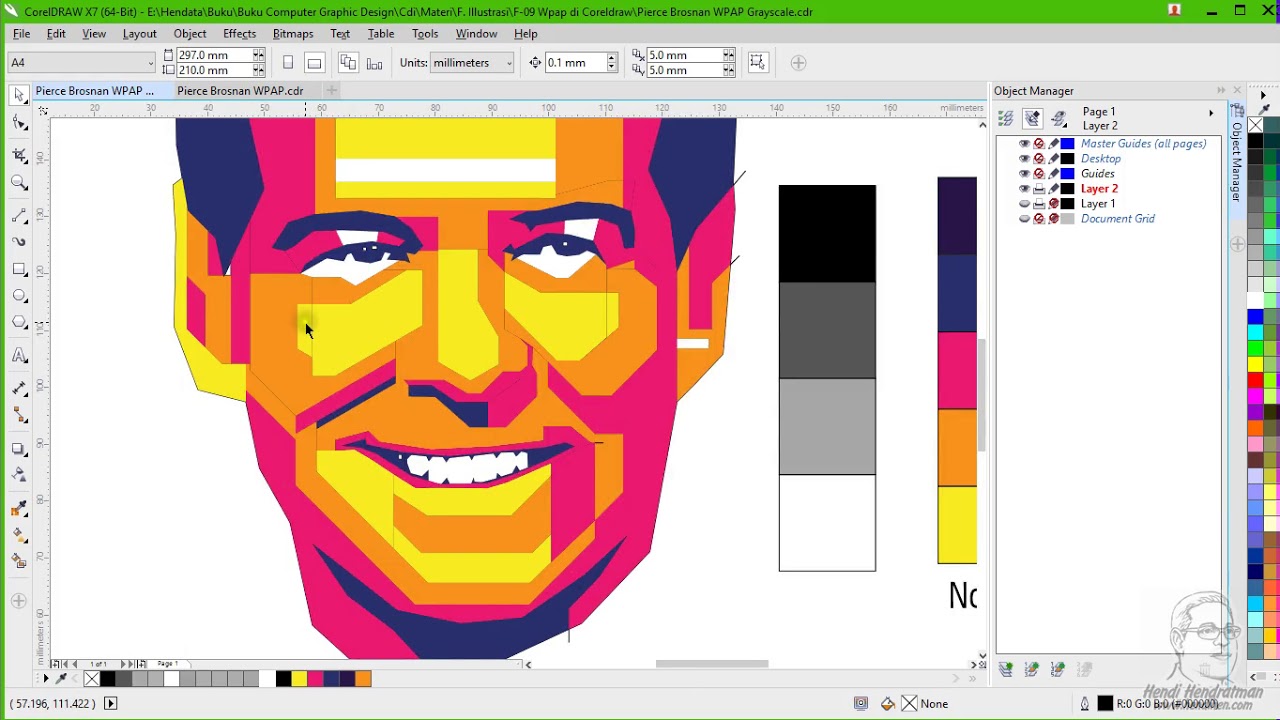Click the Page 1 tab
Image resolution: width=1280 pixels, height=720 pixels.
coord(167,664)
